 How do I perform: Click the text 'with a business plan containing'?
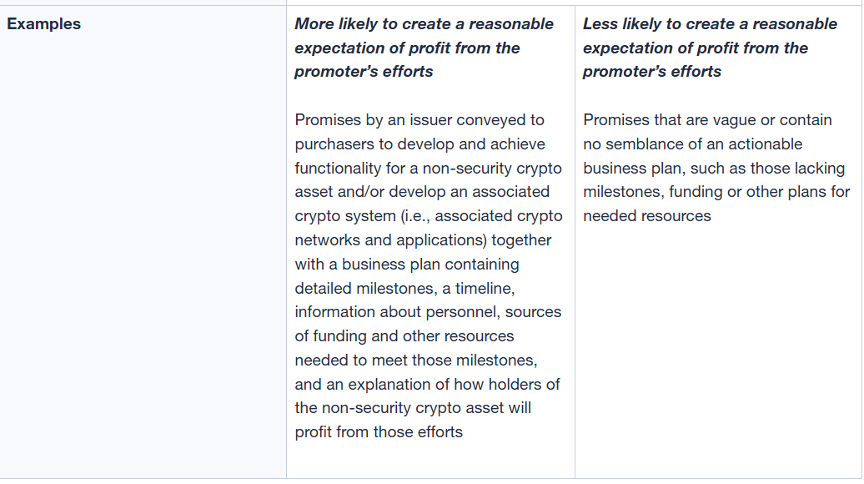407,264
